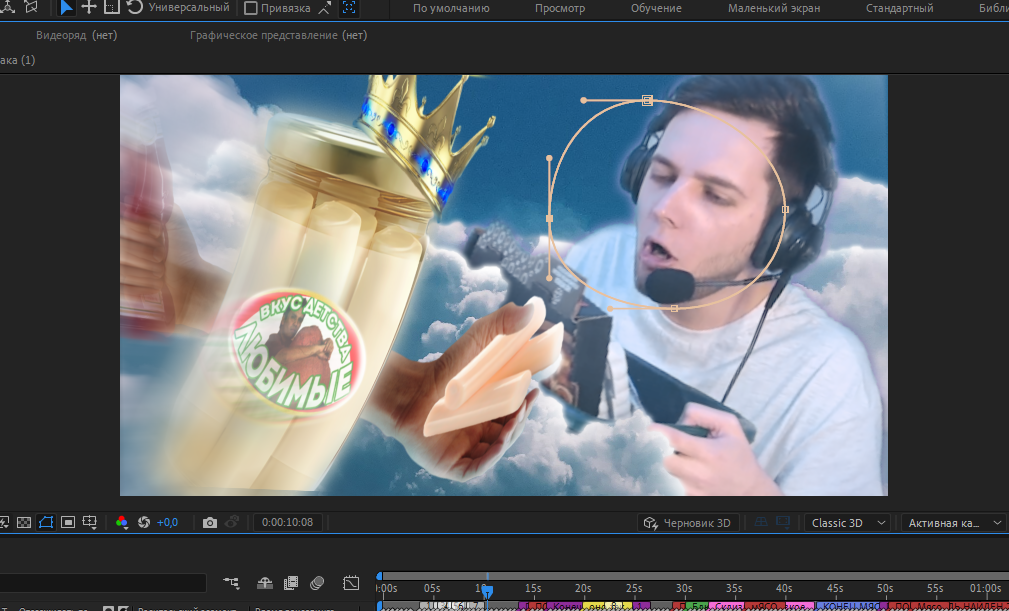Toggle the 3D ground plane icon
Viewport: 1009px width, 611px height.
click(761, 522)
